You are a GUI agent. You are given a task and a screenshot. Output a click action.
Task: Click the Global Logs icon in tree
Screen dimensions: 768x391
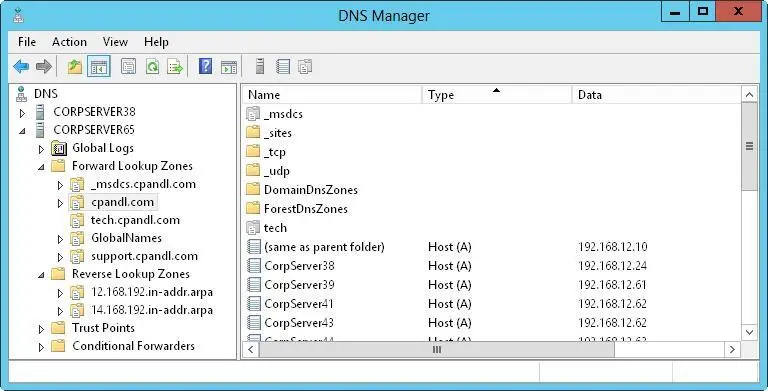(59, 148)
